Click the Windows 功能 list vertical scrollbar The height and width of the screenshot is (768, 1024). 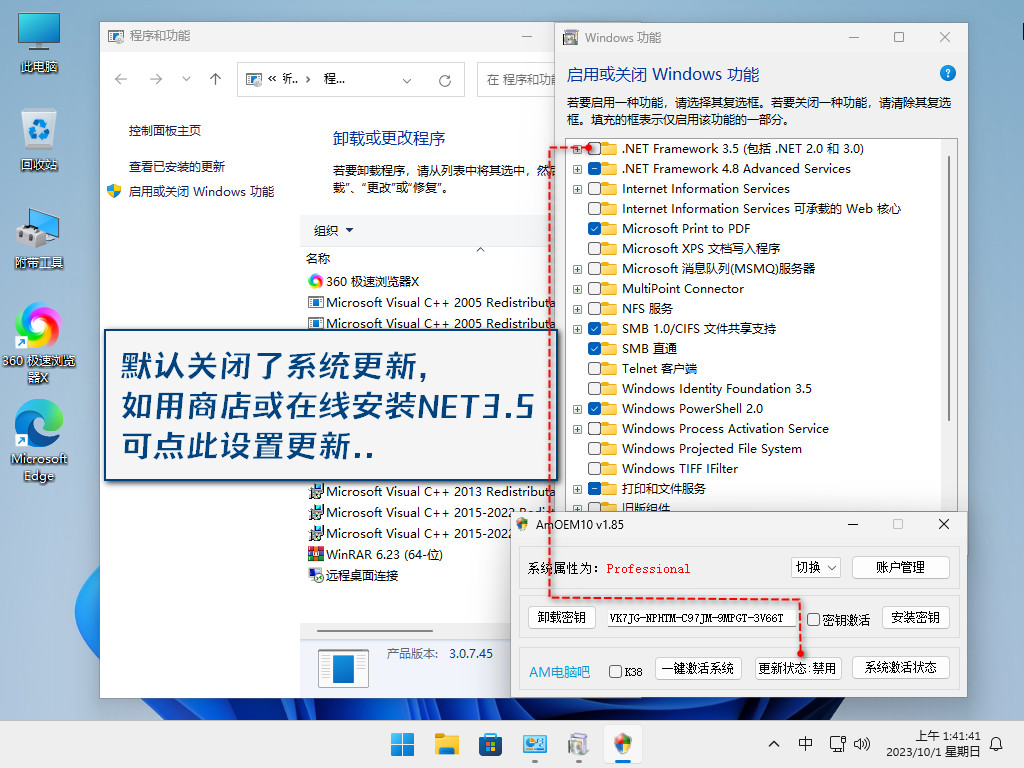pos(949,289)
